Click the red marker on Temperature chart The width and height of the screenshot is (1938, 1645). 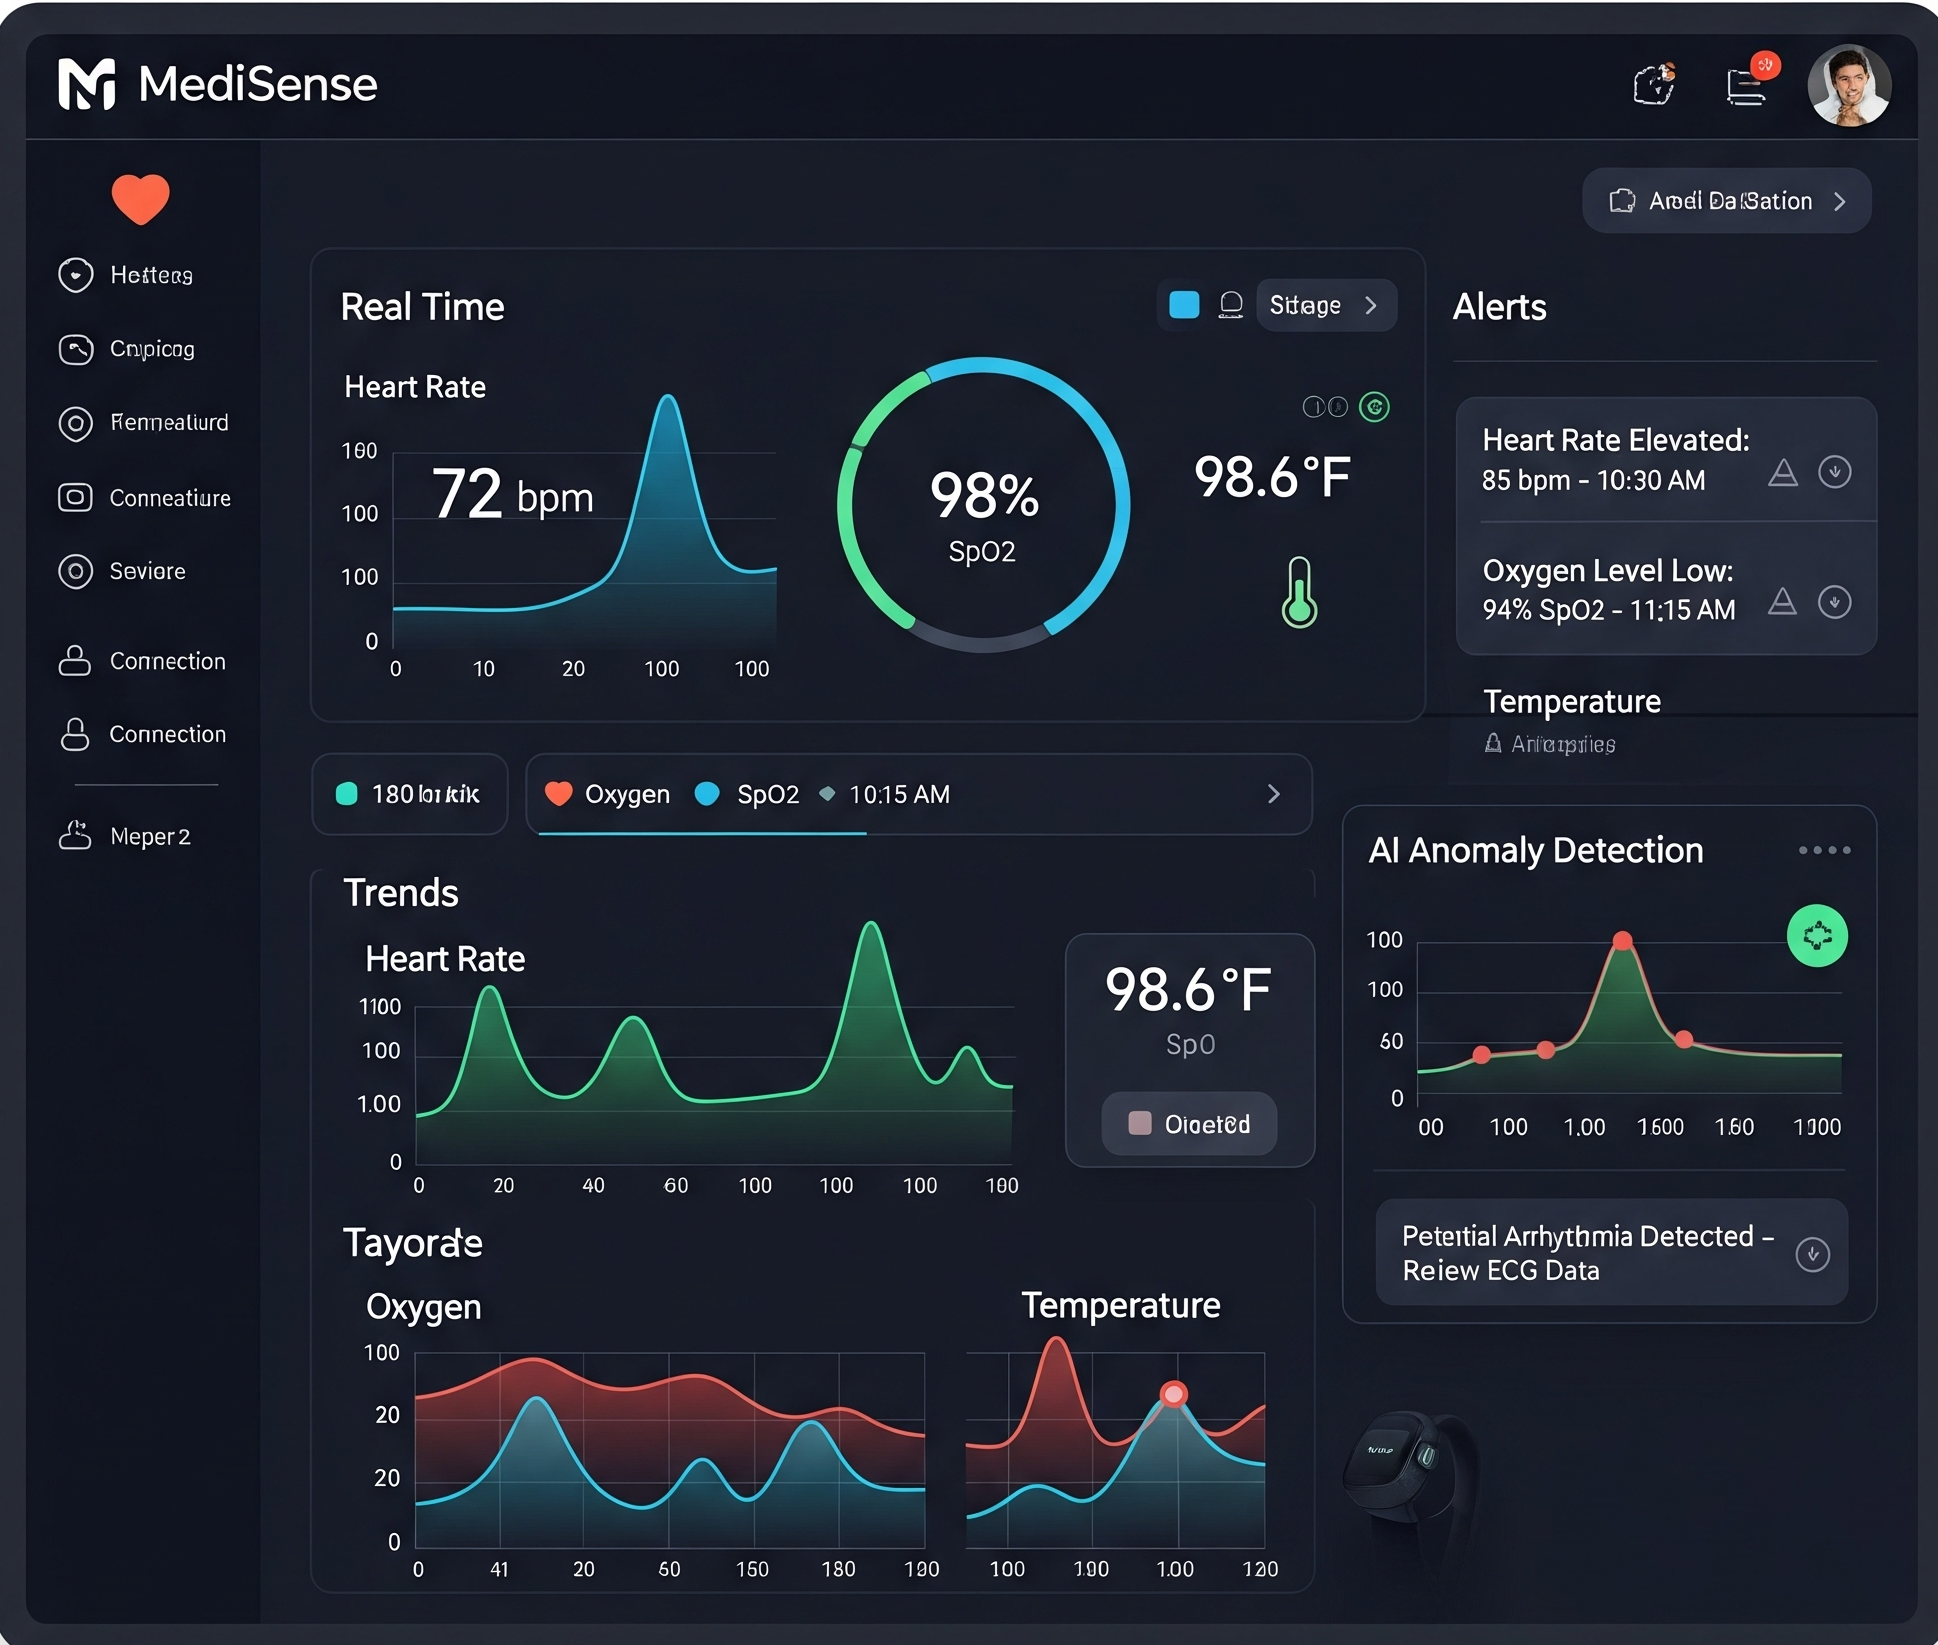1173,1394
